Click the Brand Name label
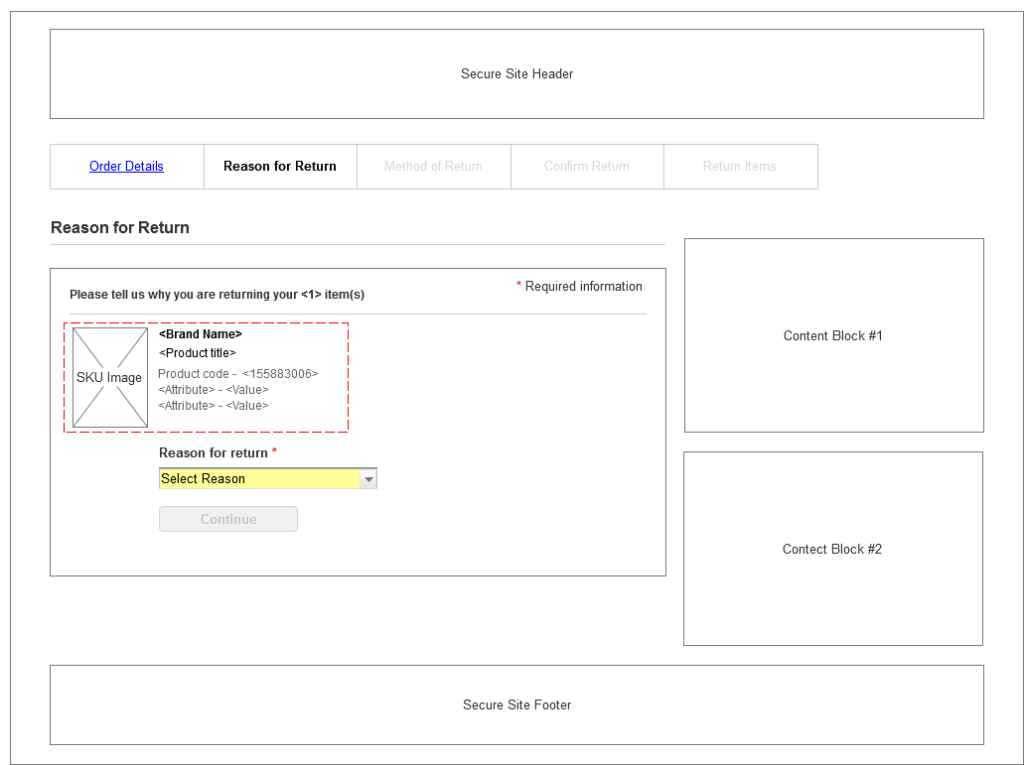1024x765 pixels. pos(201,334)
